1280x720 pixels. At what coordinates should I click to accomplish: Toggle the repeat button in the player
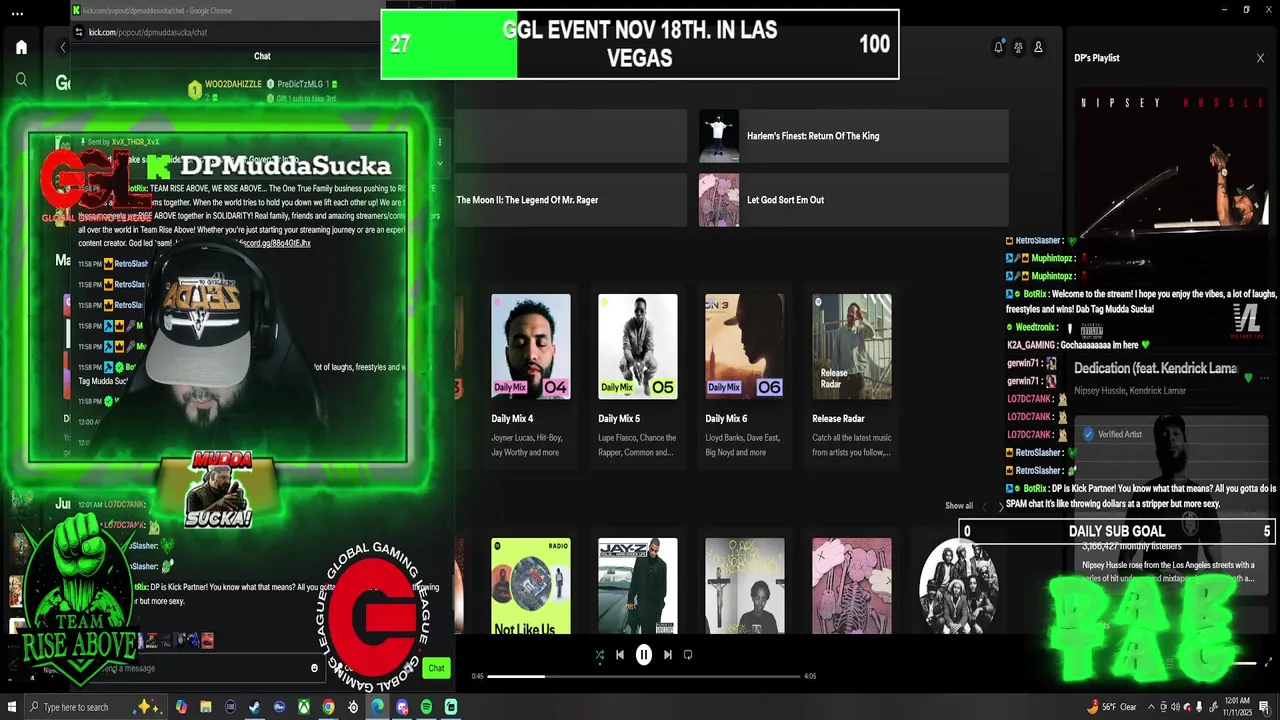[x=688, y=655]
